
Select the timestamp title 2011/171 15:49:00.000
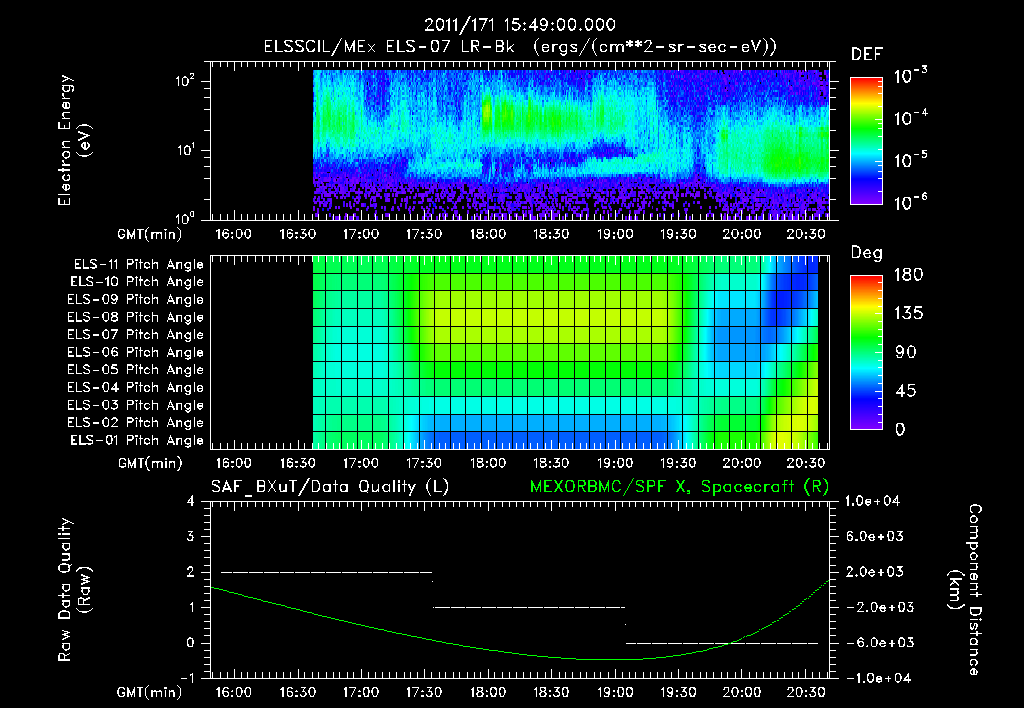coord(520,25)
